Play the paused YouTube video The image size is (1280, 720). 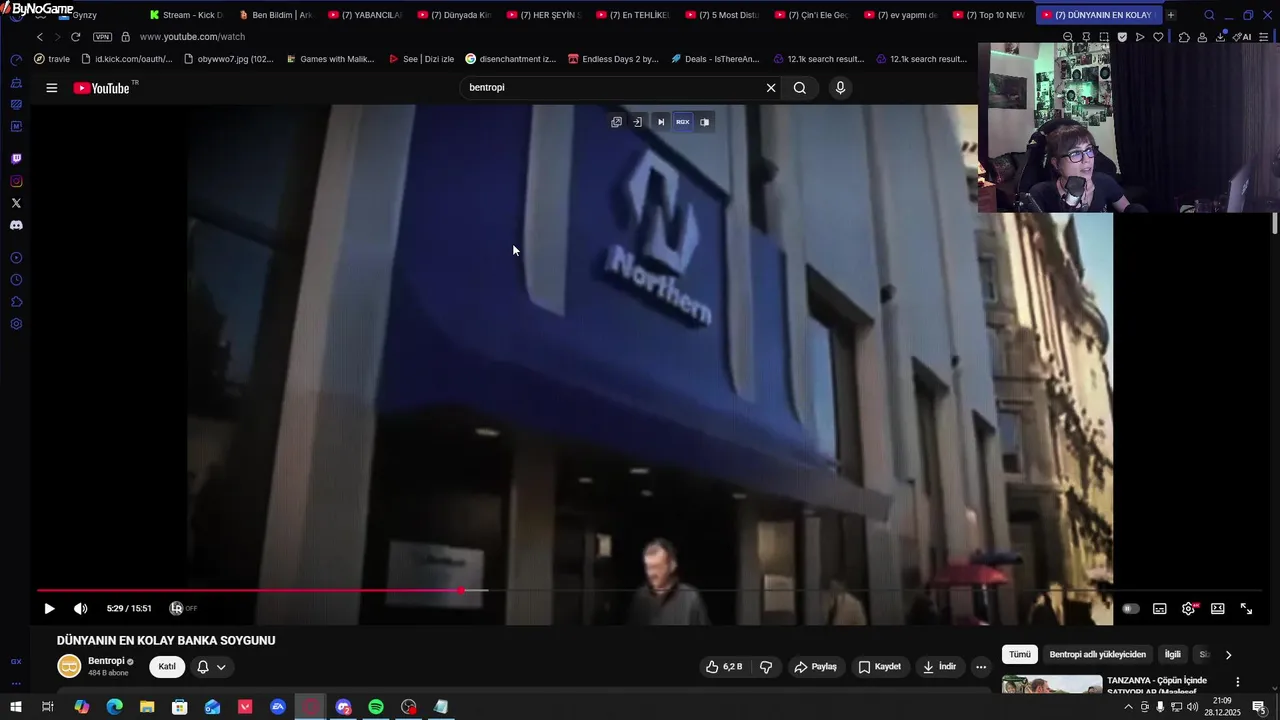pyautogui.click(x=49, y=608)
